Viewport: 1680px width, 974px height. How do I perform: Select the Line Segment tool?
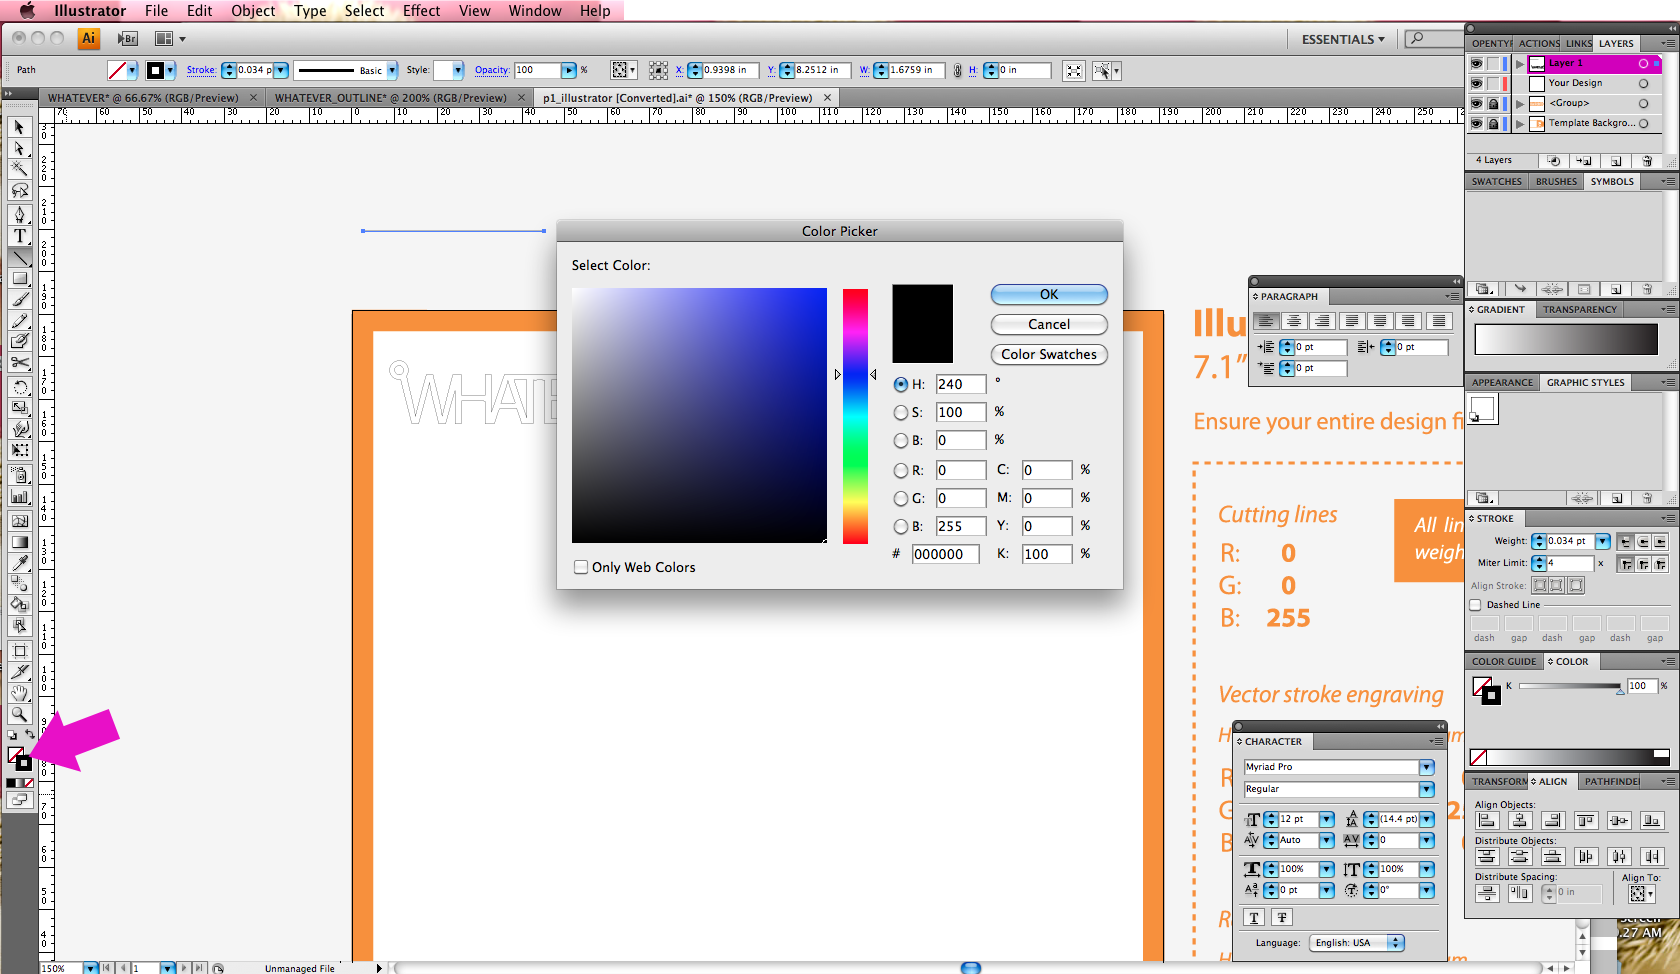19,257
